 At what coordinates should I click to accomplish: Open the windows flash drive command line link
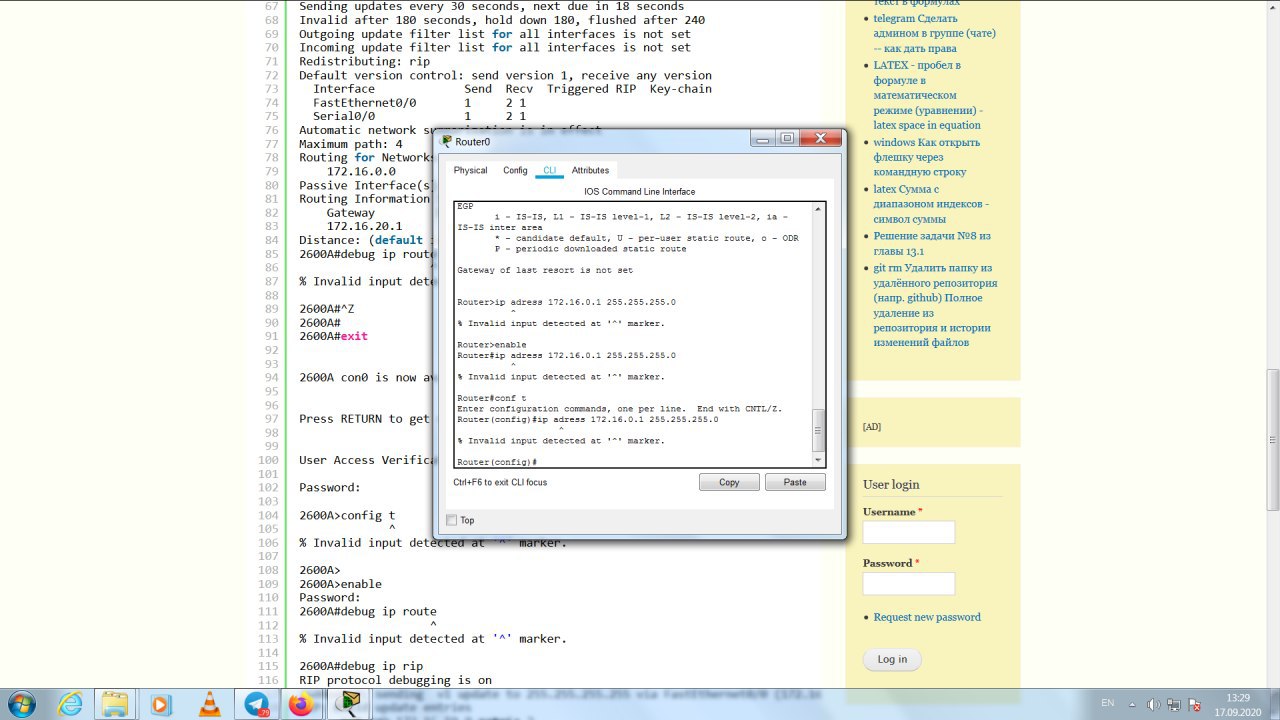click(x=926, y=157)
